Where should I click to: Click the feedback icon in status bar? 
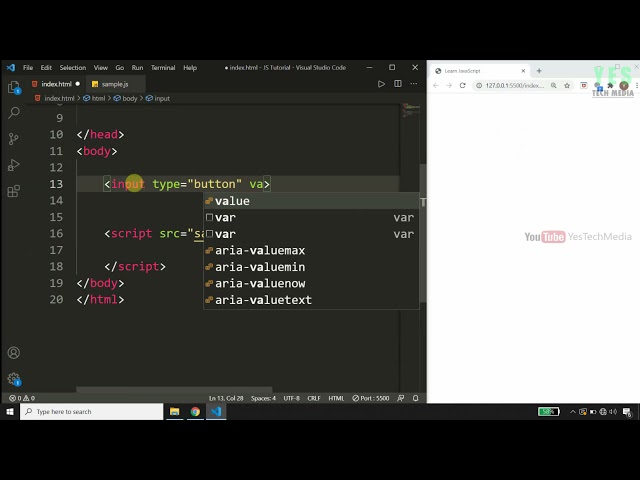(x=401, y=398)
